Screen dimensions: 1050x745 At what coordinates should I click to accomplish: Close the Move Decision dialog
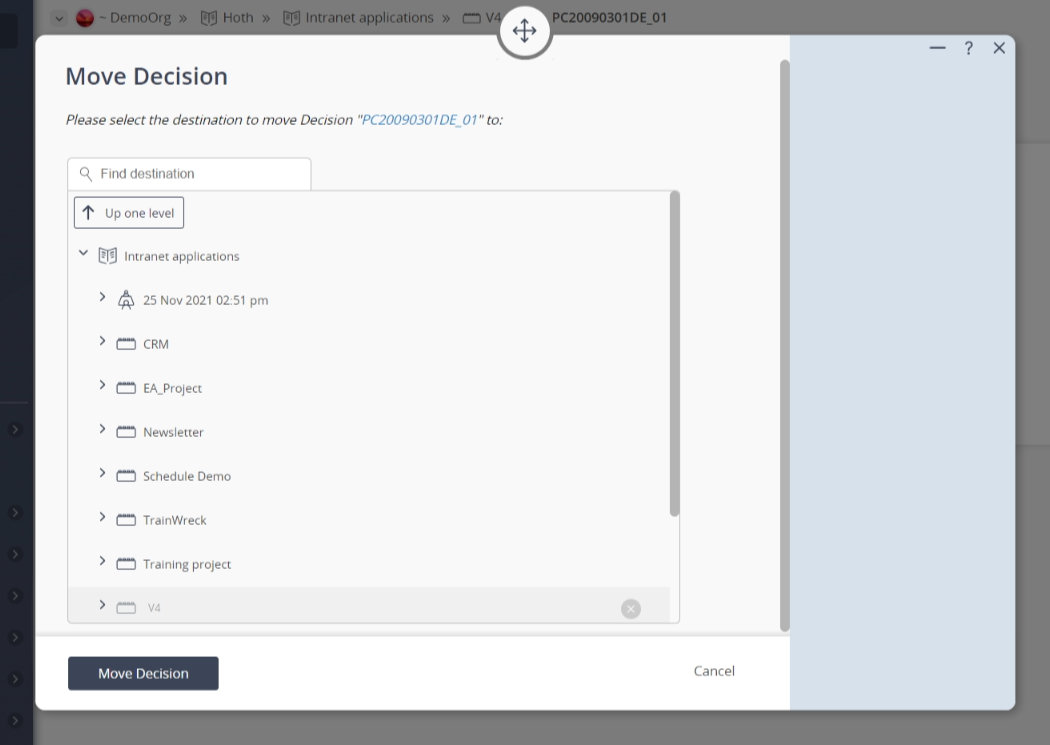(999, 48)
